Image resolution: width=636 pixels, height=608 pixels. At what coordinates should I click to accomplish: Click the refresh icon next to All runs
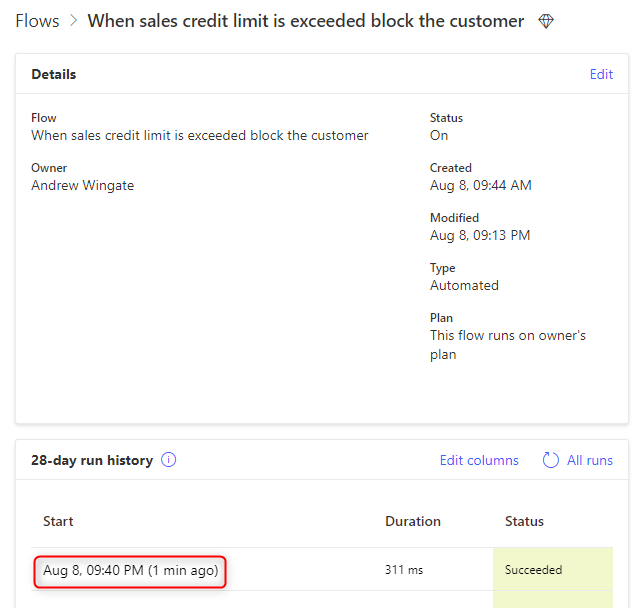pyautogui.click(x=550, y=460)
